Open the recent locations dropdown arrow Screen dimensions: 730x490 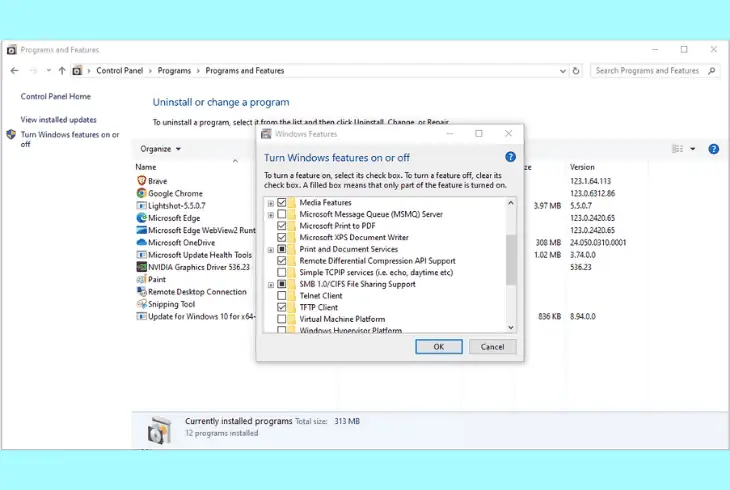pyautogui.click(x=48, y=71)
